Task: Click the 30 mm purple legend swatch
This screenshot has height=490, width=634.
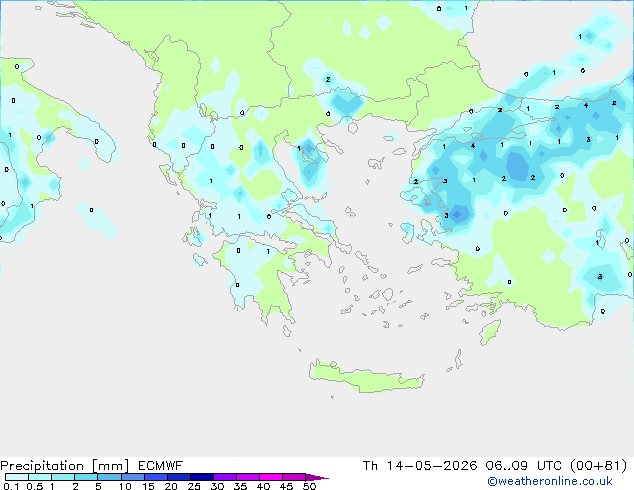Action: (225, 477)
